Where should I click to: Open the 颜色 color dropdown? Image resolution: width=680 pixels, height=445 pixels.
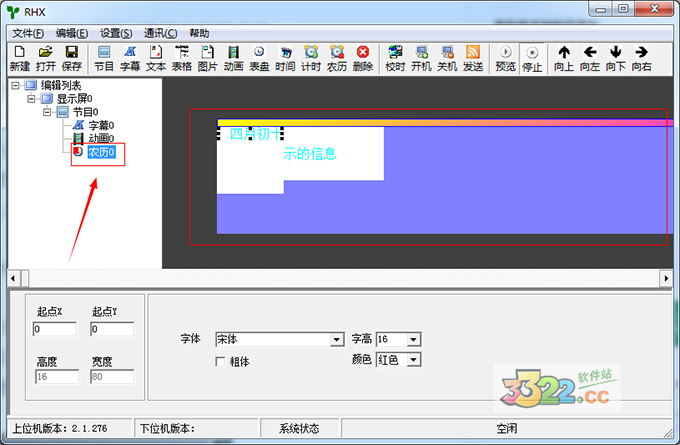coord(414,360)
